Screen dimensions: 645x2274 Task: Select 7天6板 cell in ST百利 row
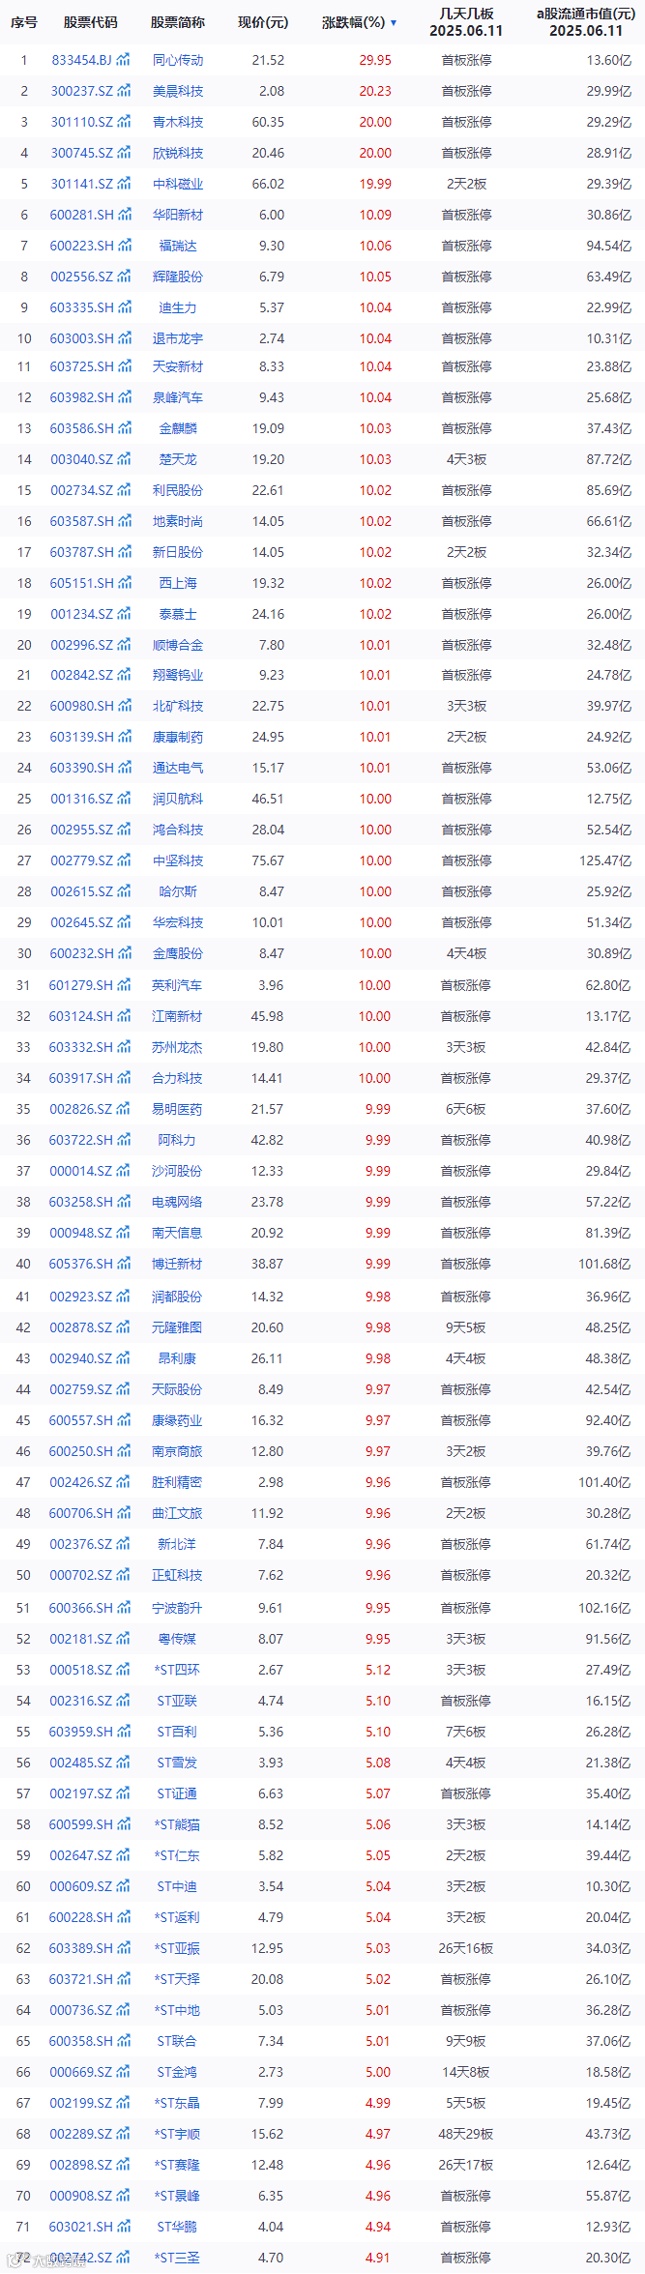[x=466, y=1731]
